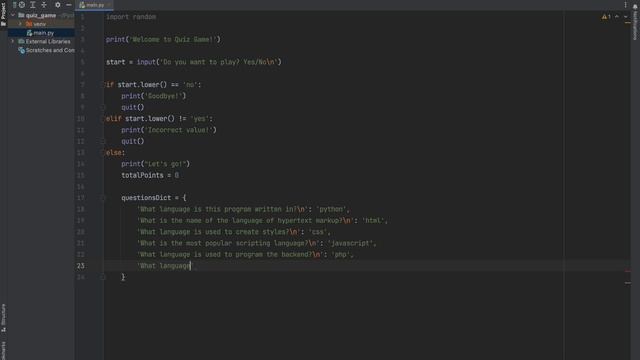The image size is (640, 360).
Task: Click the yellow warning stripe mark on scrollbar
Action: [628, 23]
